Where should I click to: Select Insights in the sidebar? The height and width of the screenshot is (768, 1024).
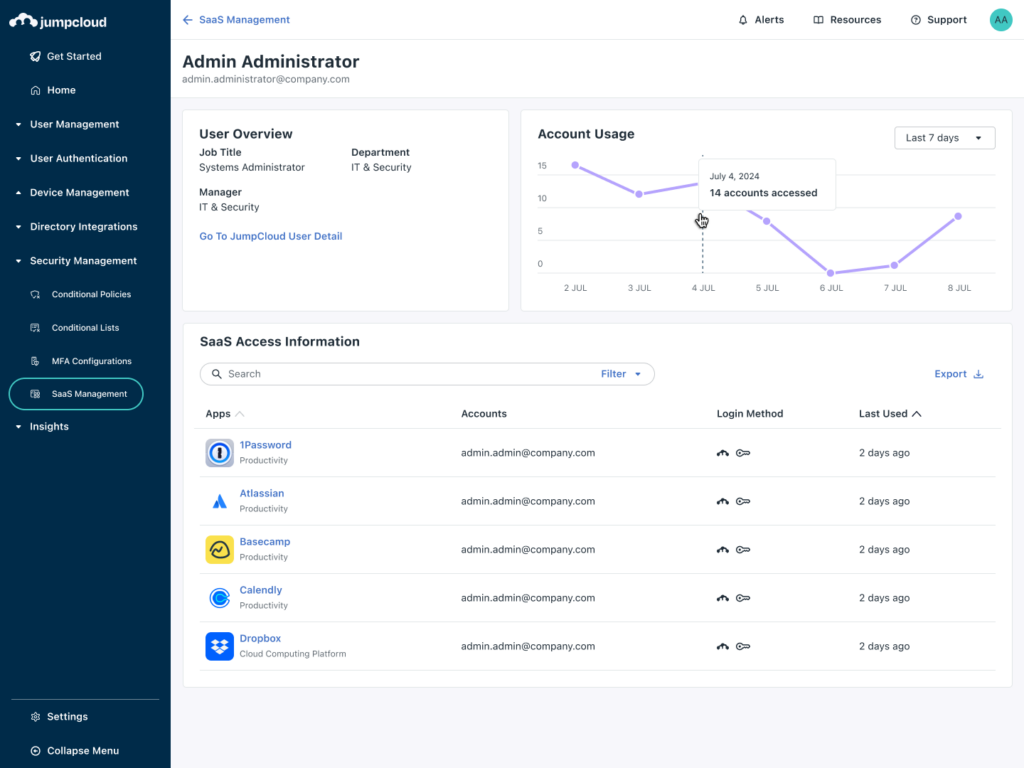[51, 426]
